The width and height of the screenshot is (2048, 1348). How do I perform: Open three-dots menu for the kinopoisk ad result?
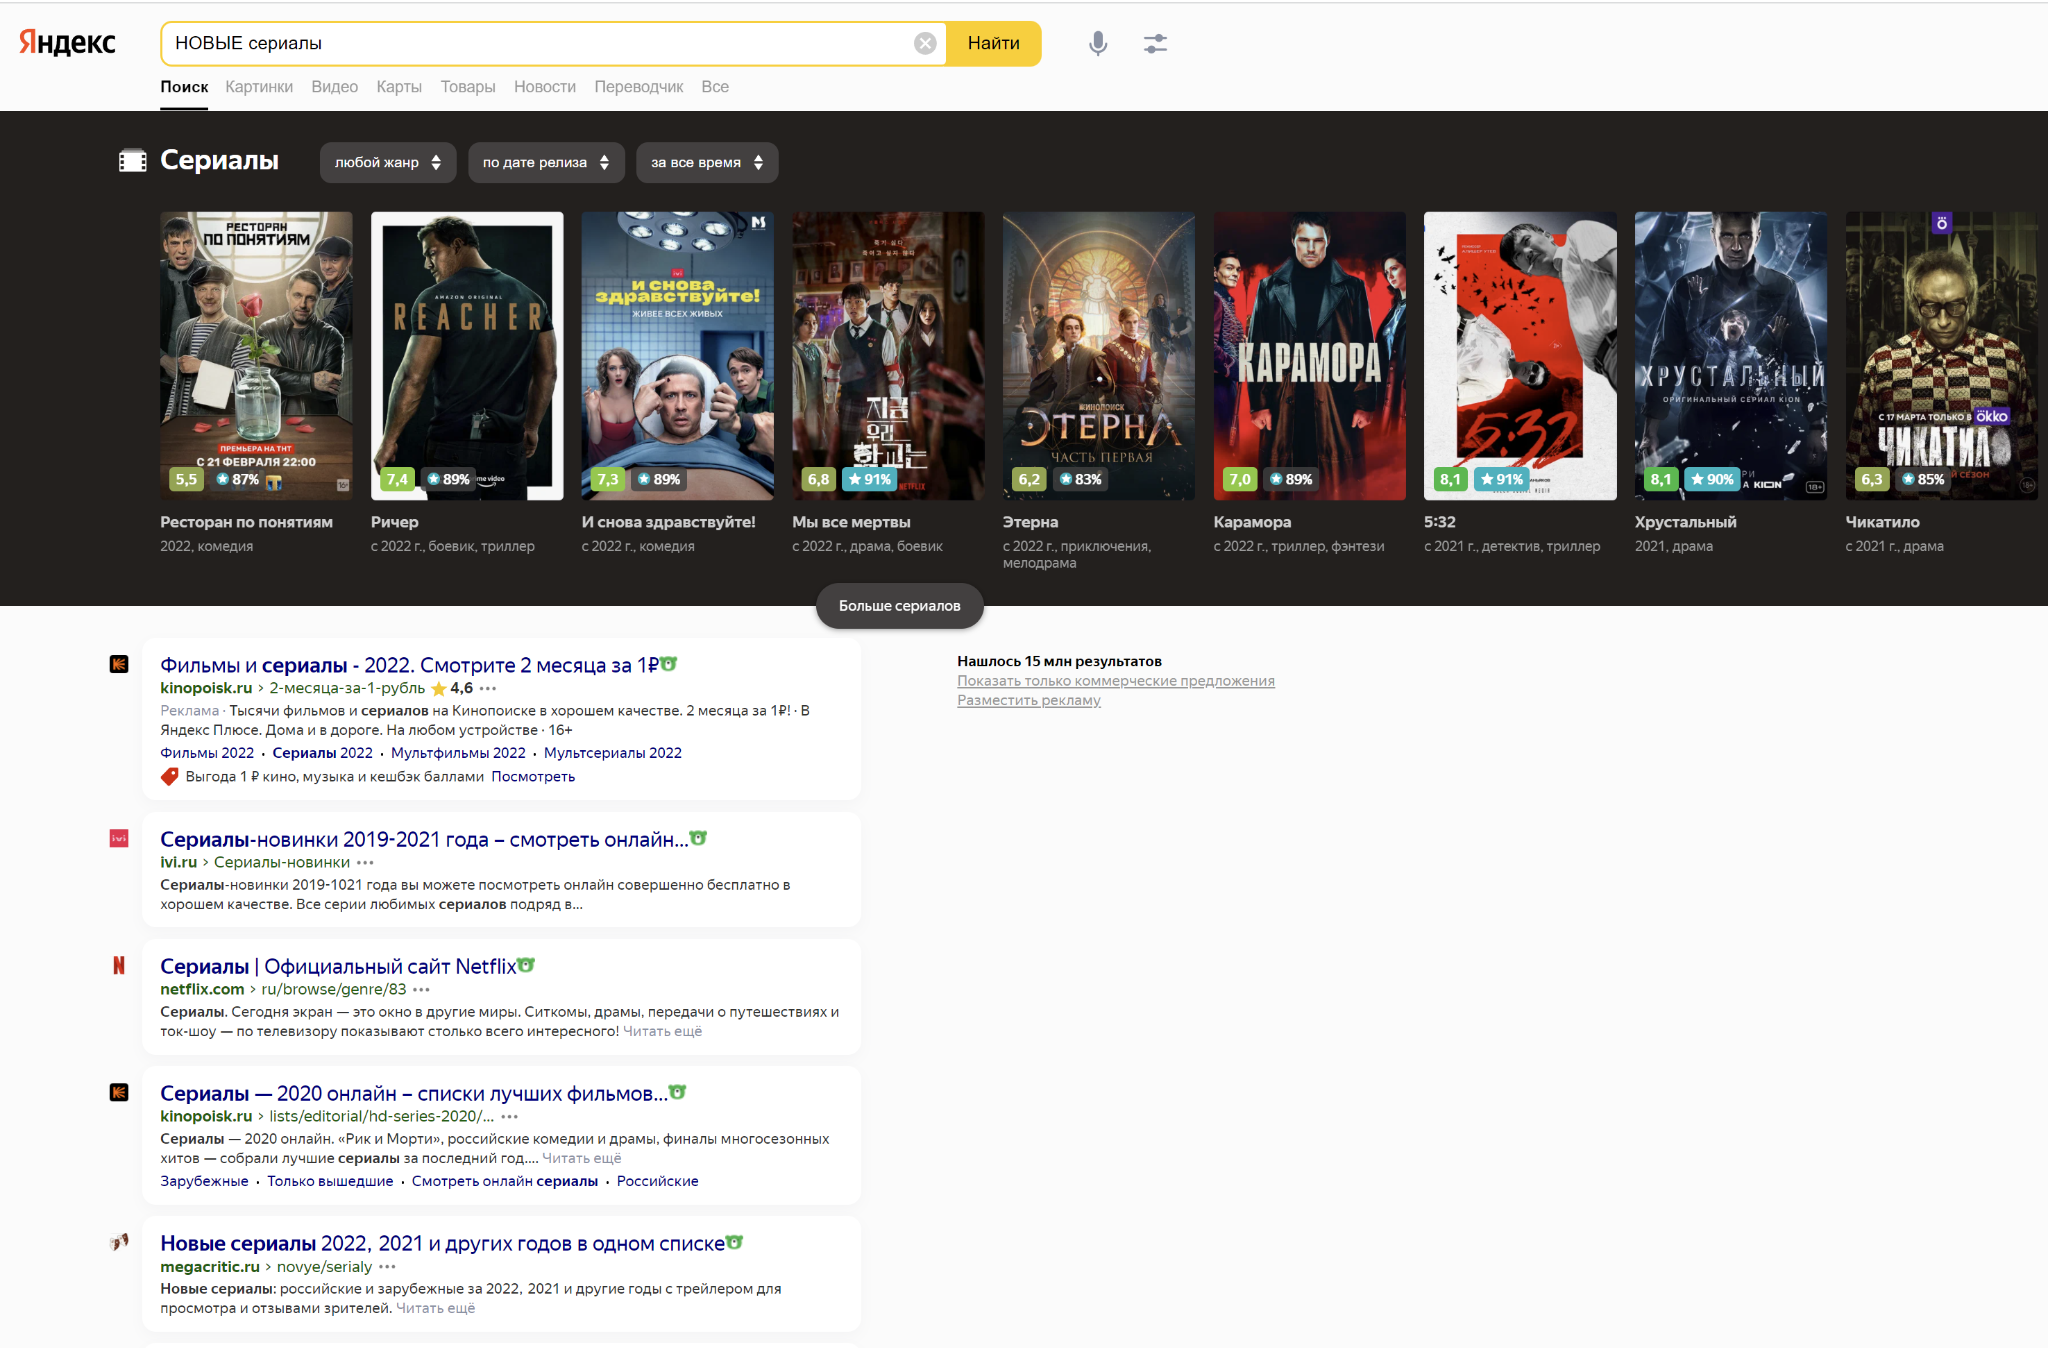click(488, 688)
